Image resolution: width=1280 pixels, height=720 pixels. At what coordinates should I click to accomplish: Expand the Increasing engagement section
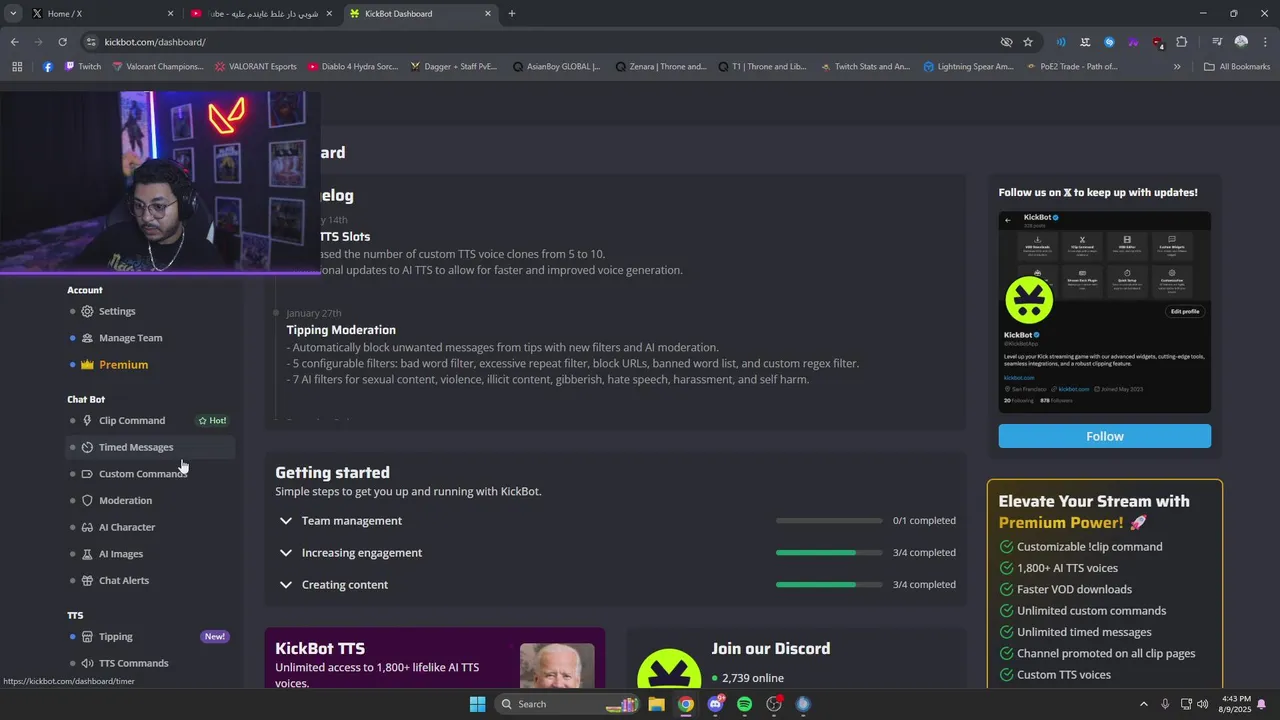(x=286, y=553)
